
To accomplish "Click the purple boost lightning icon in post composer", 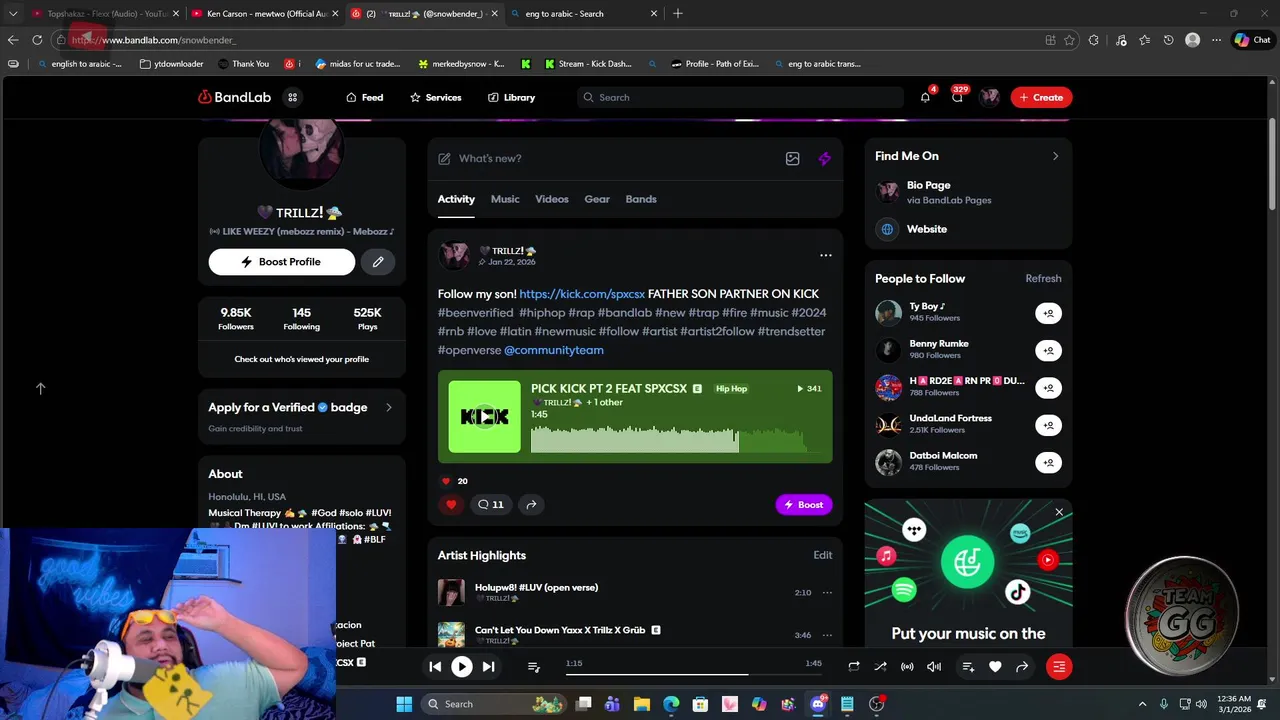I will pos(824,158).
